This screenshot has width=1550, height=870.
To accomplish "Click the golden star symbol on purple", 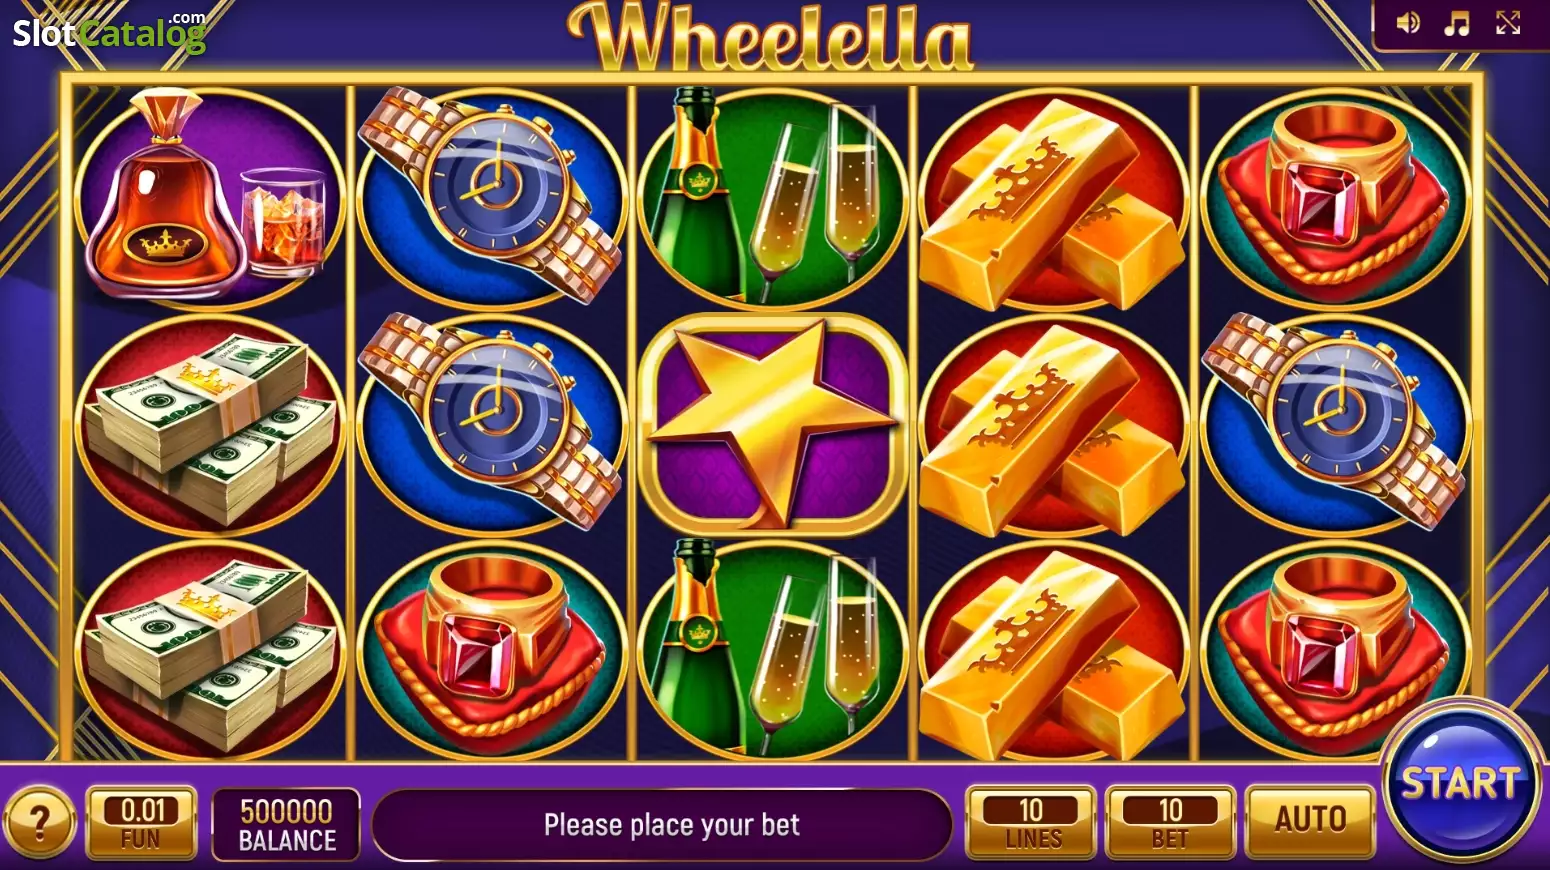I will click(x=773, y=424).
